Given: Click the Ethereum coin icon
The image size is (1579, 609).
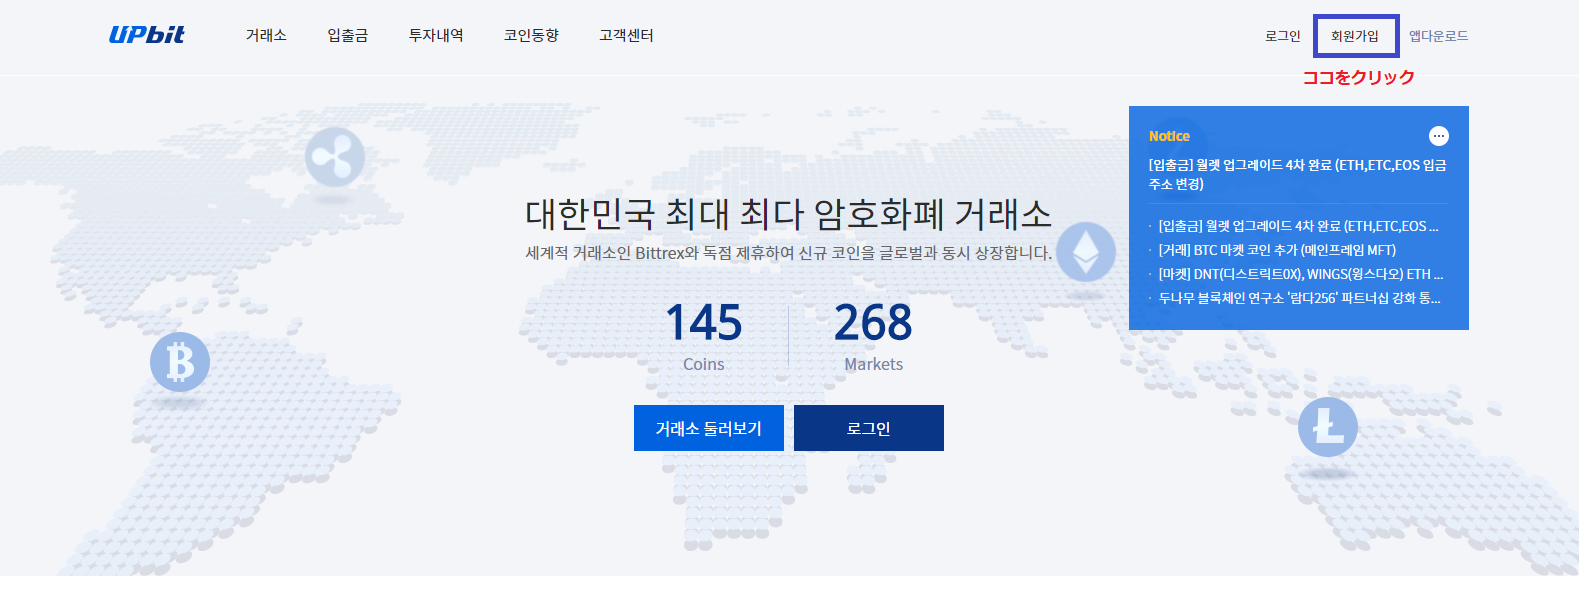Looking at the screenshot, I should click(1086, 251).
